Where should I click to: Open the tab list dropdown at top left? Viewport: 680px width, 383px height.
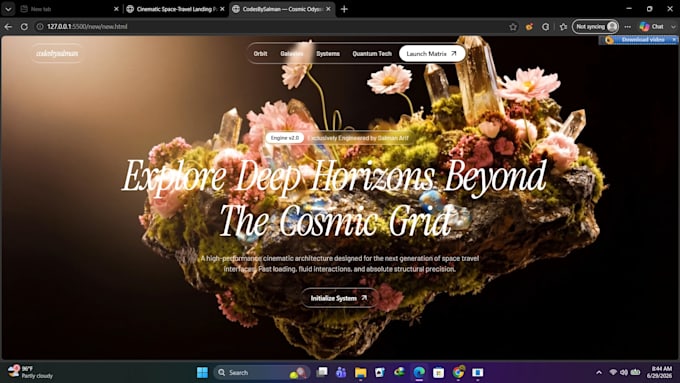[x=8, y=9]
